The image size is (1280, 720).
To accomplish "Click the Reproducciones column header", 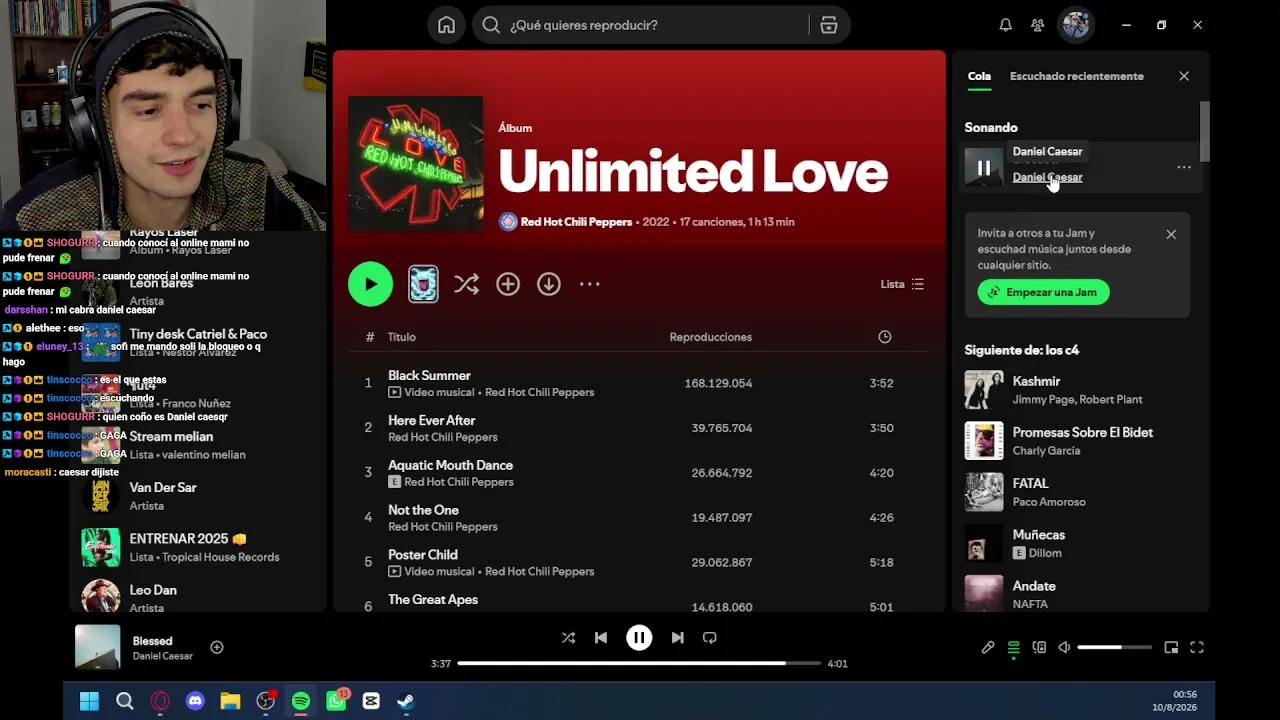I will click(x=710, y=337).
